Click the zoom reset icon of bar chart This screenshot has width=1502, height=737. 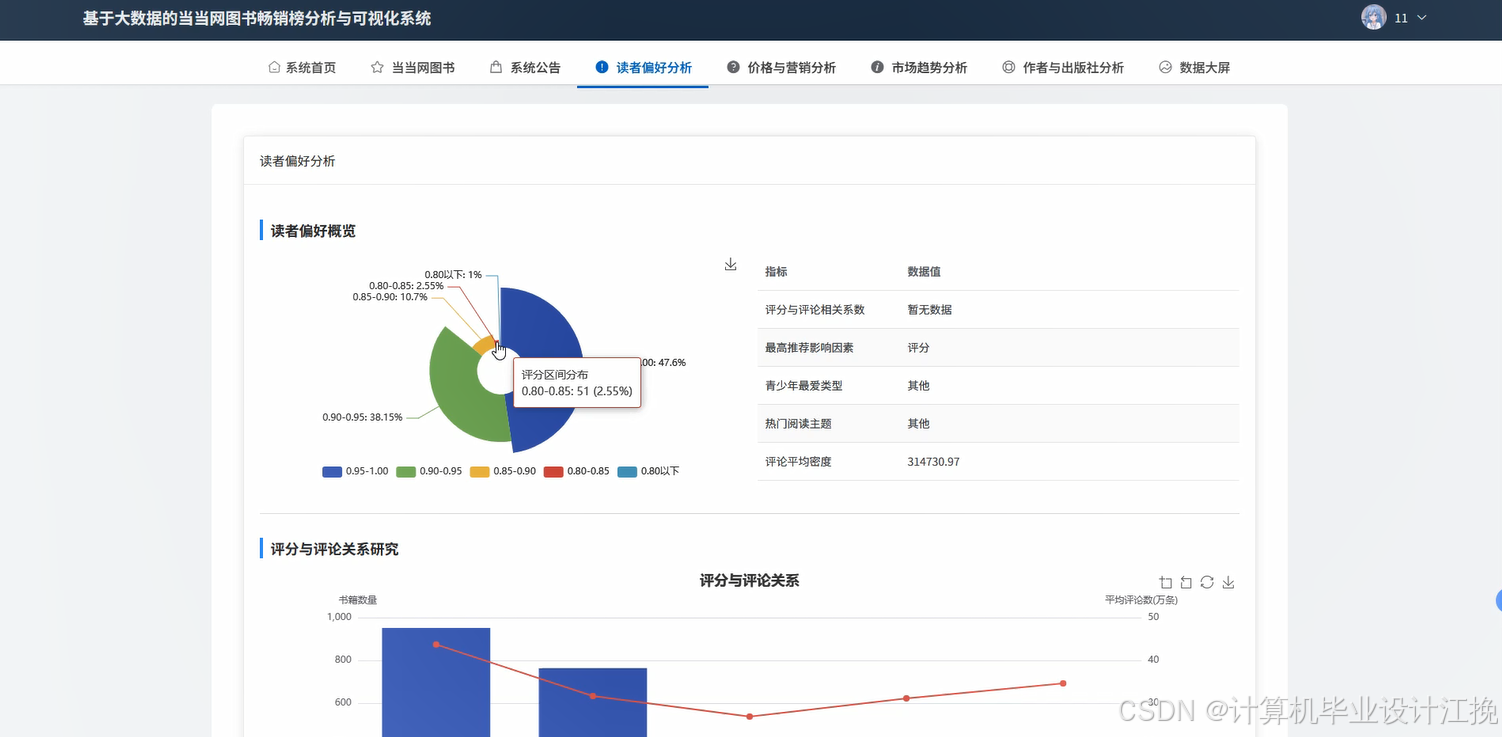click(x=1186, y=582)
